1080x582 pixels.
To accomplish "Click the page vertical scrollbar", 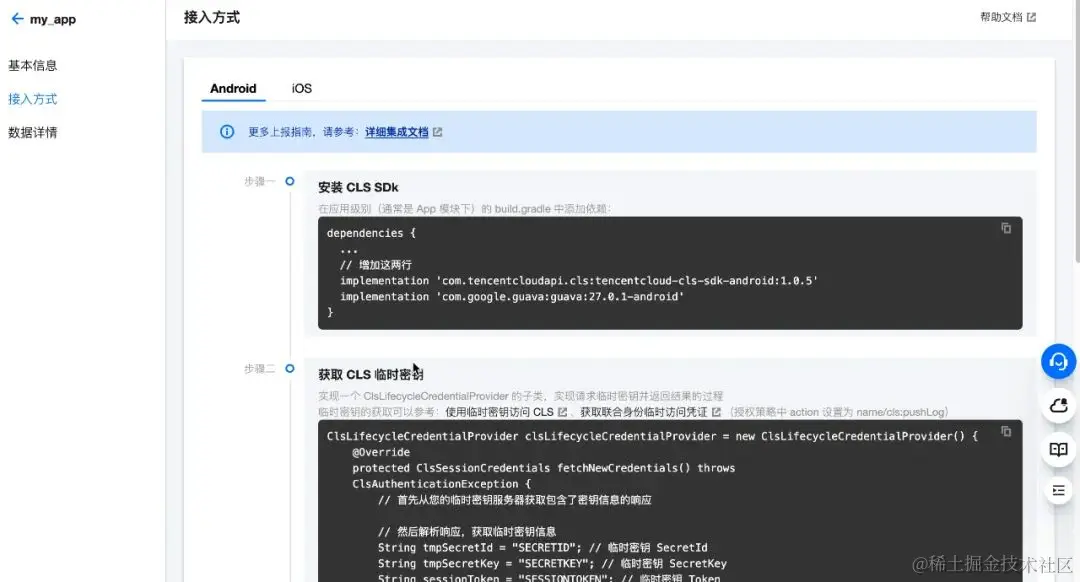I will point(1077,131).
